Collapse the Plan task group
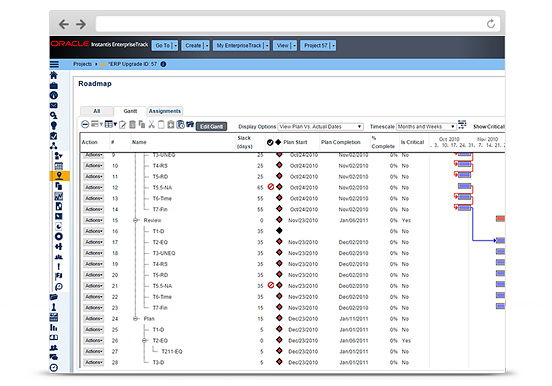The image size is (552, 386). point(136,319)
